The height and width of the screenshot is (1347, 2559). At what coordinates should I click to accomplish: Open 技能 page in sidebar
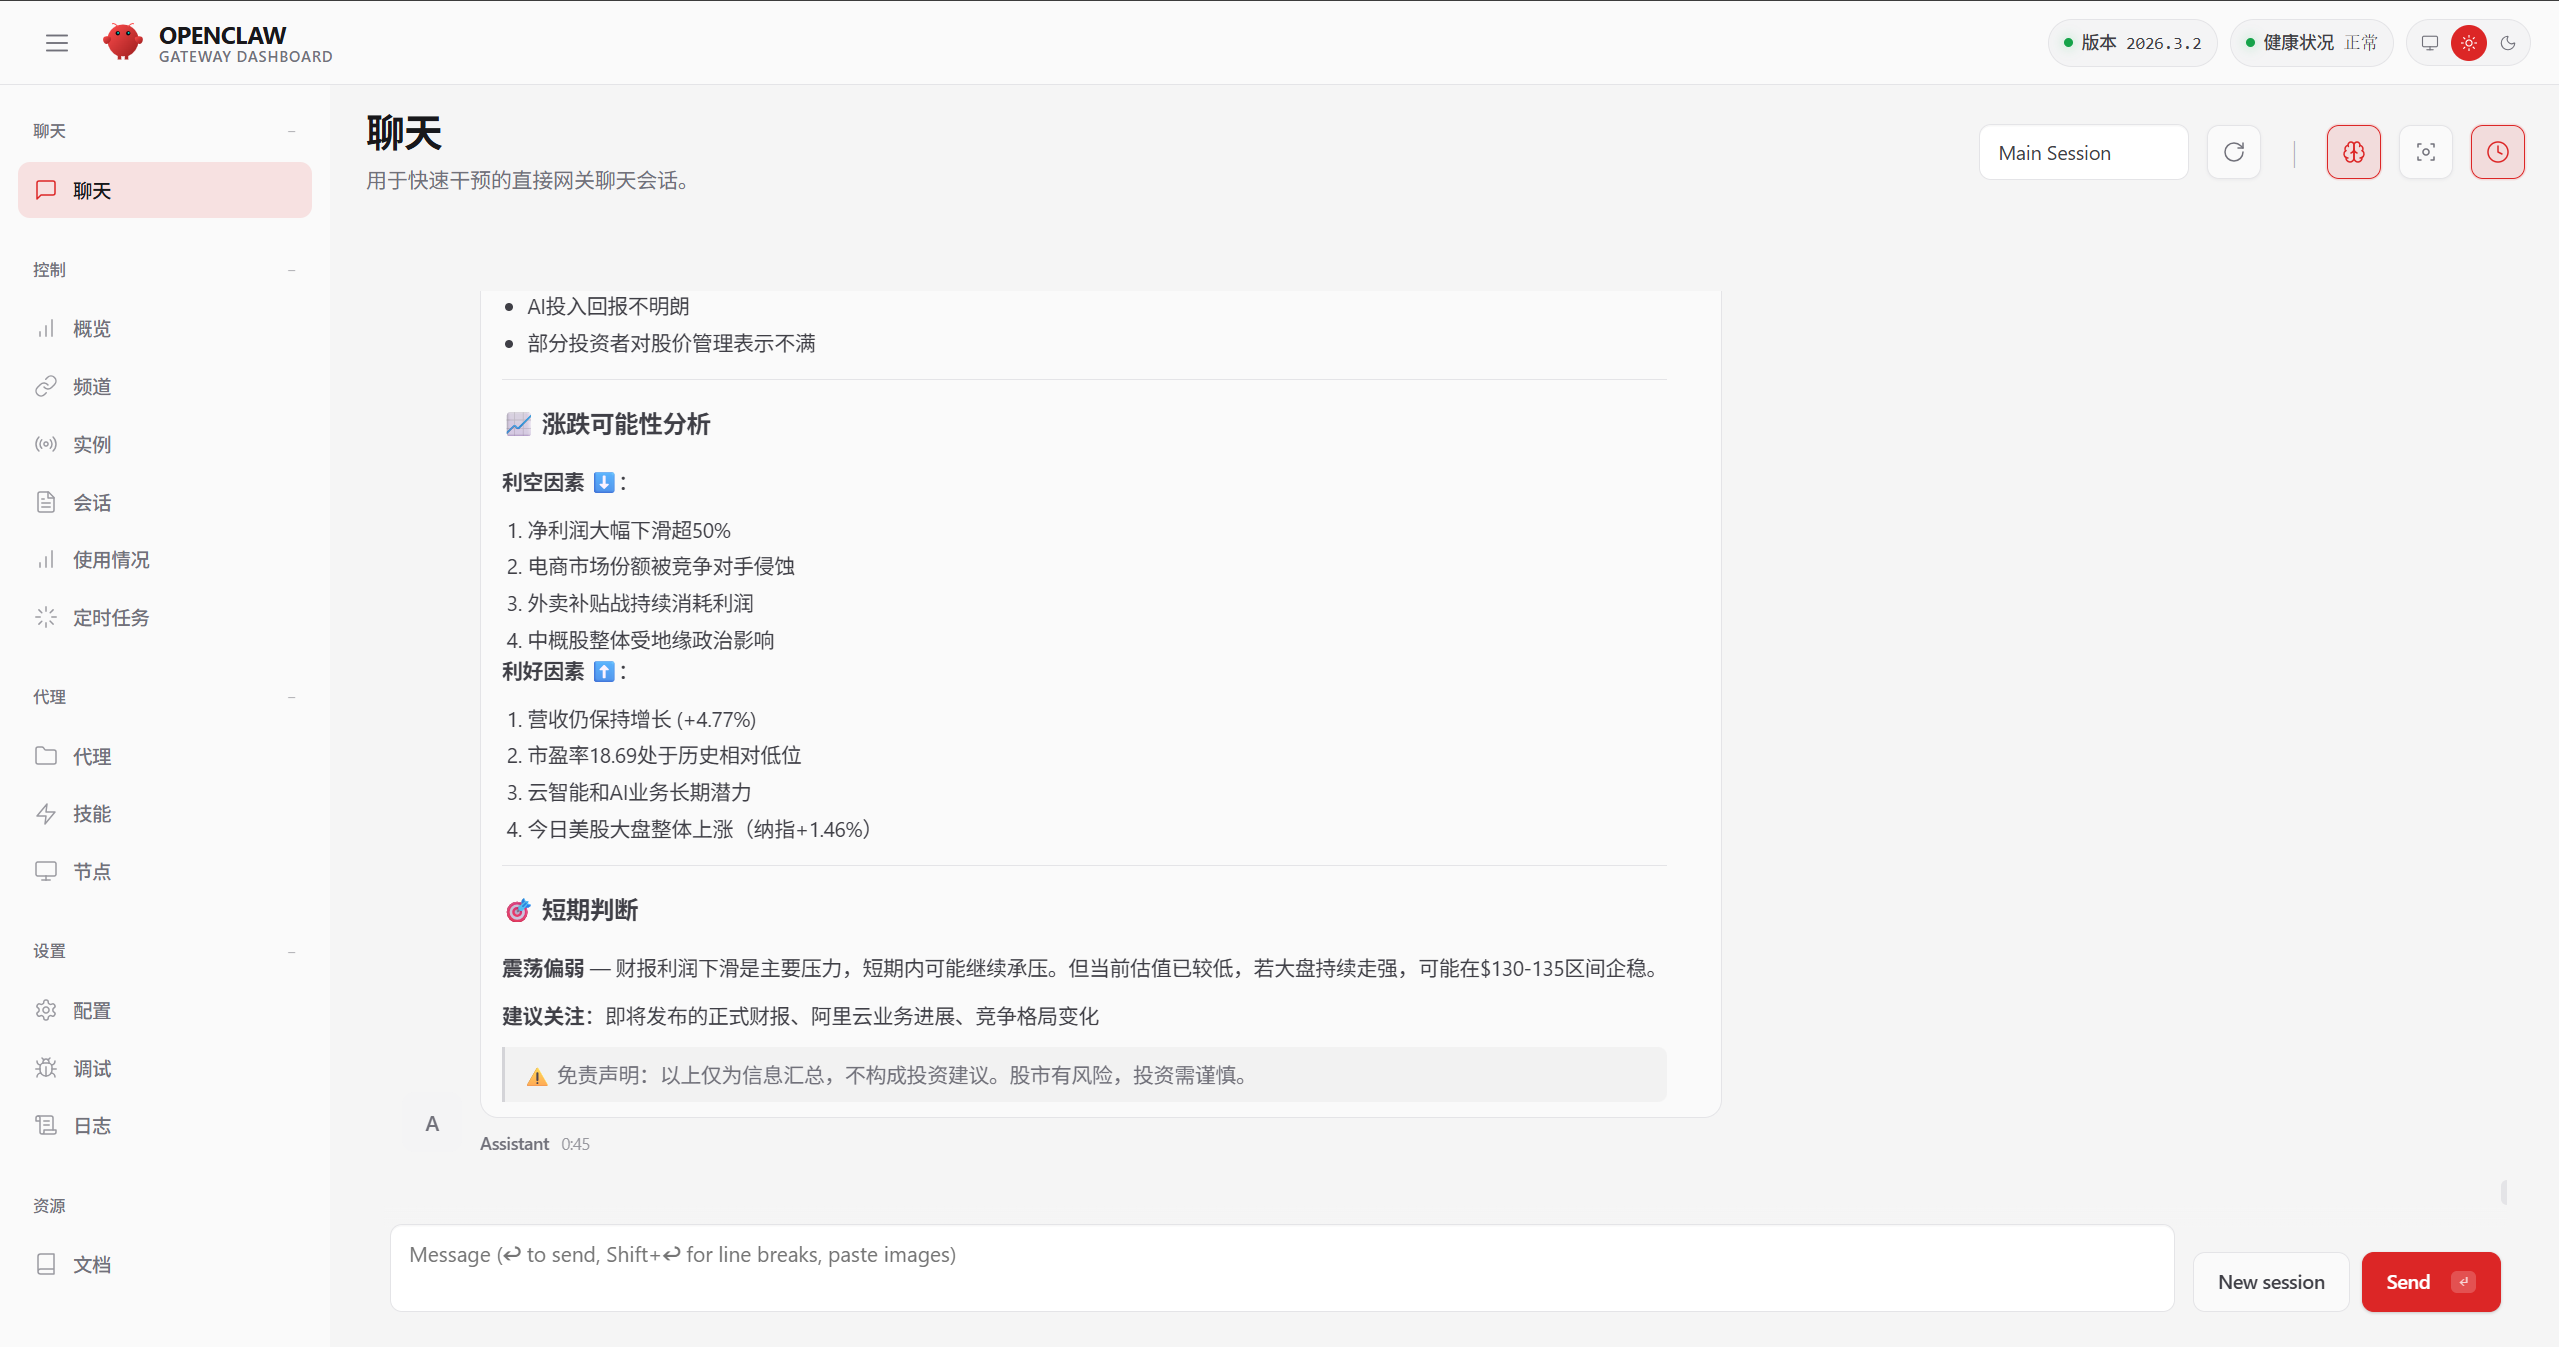click(x=92, y=814)
